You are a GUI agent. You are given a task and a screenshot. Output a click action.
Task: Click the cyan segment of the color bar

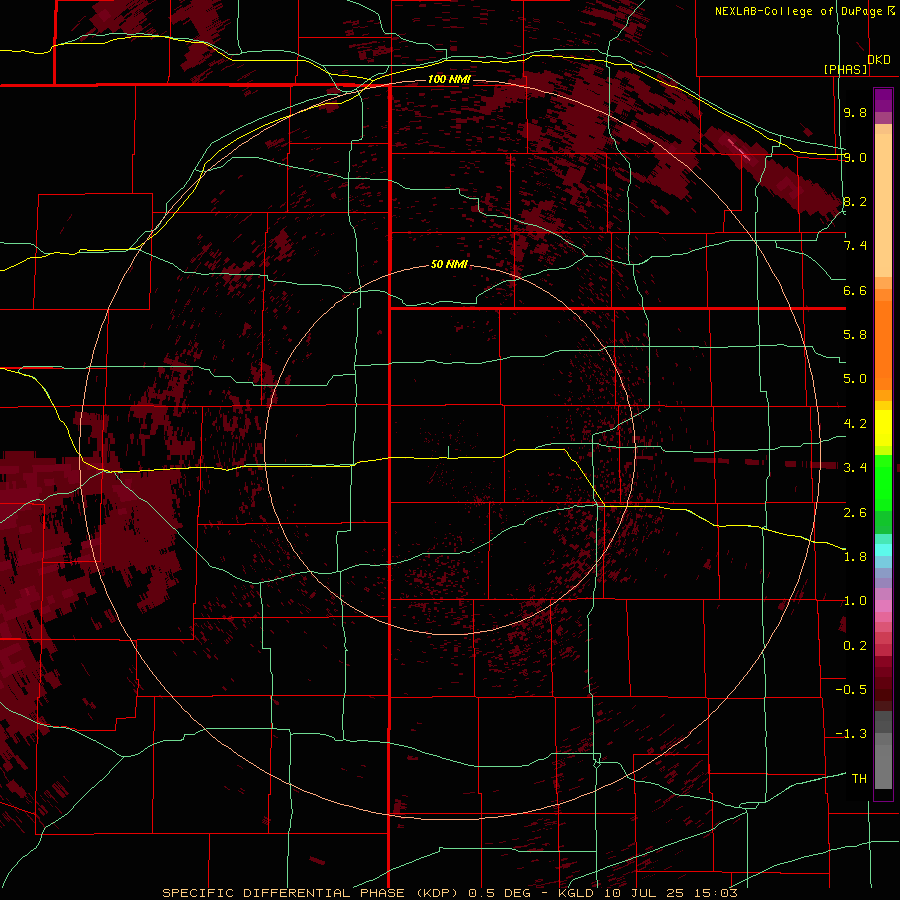[883, 550]
